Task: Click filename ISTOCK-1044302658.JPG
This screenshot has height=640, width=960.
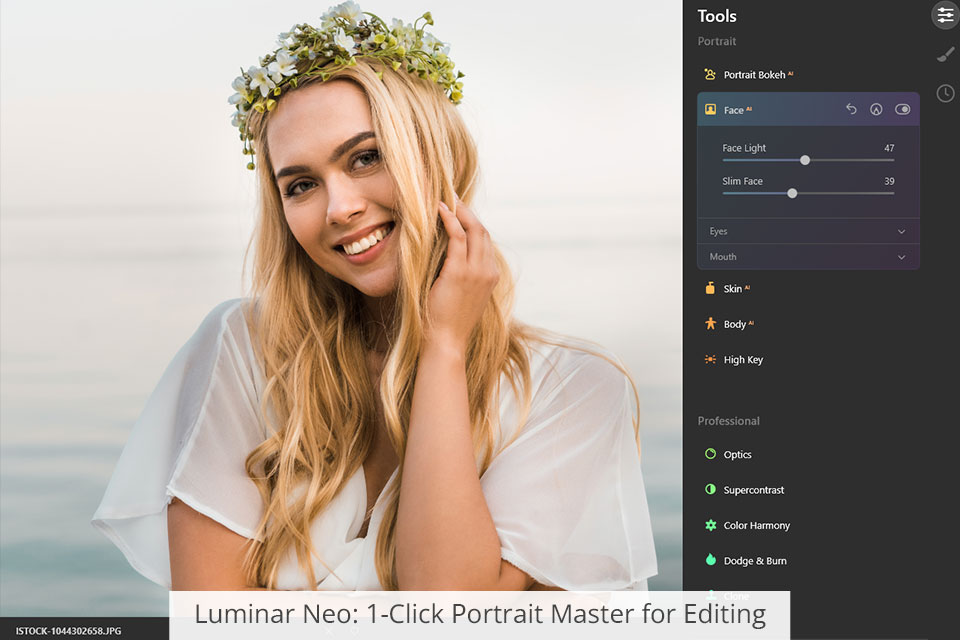Action: tap(69, 631)
